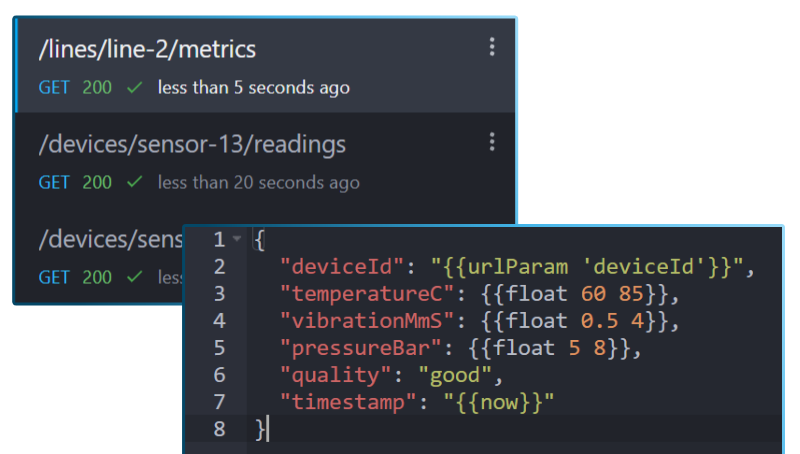Place cursor on the "vibrationMmS" line

pos(479,321)
